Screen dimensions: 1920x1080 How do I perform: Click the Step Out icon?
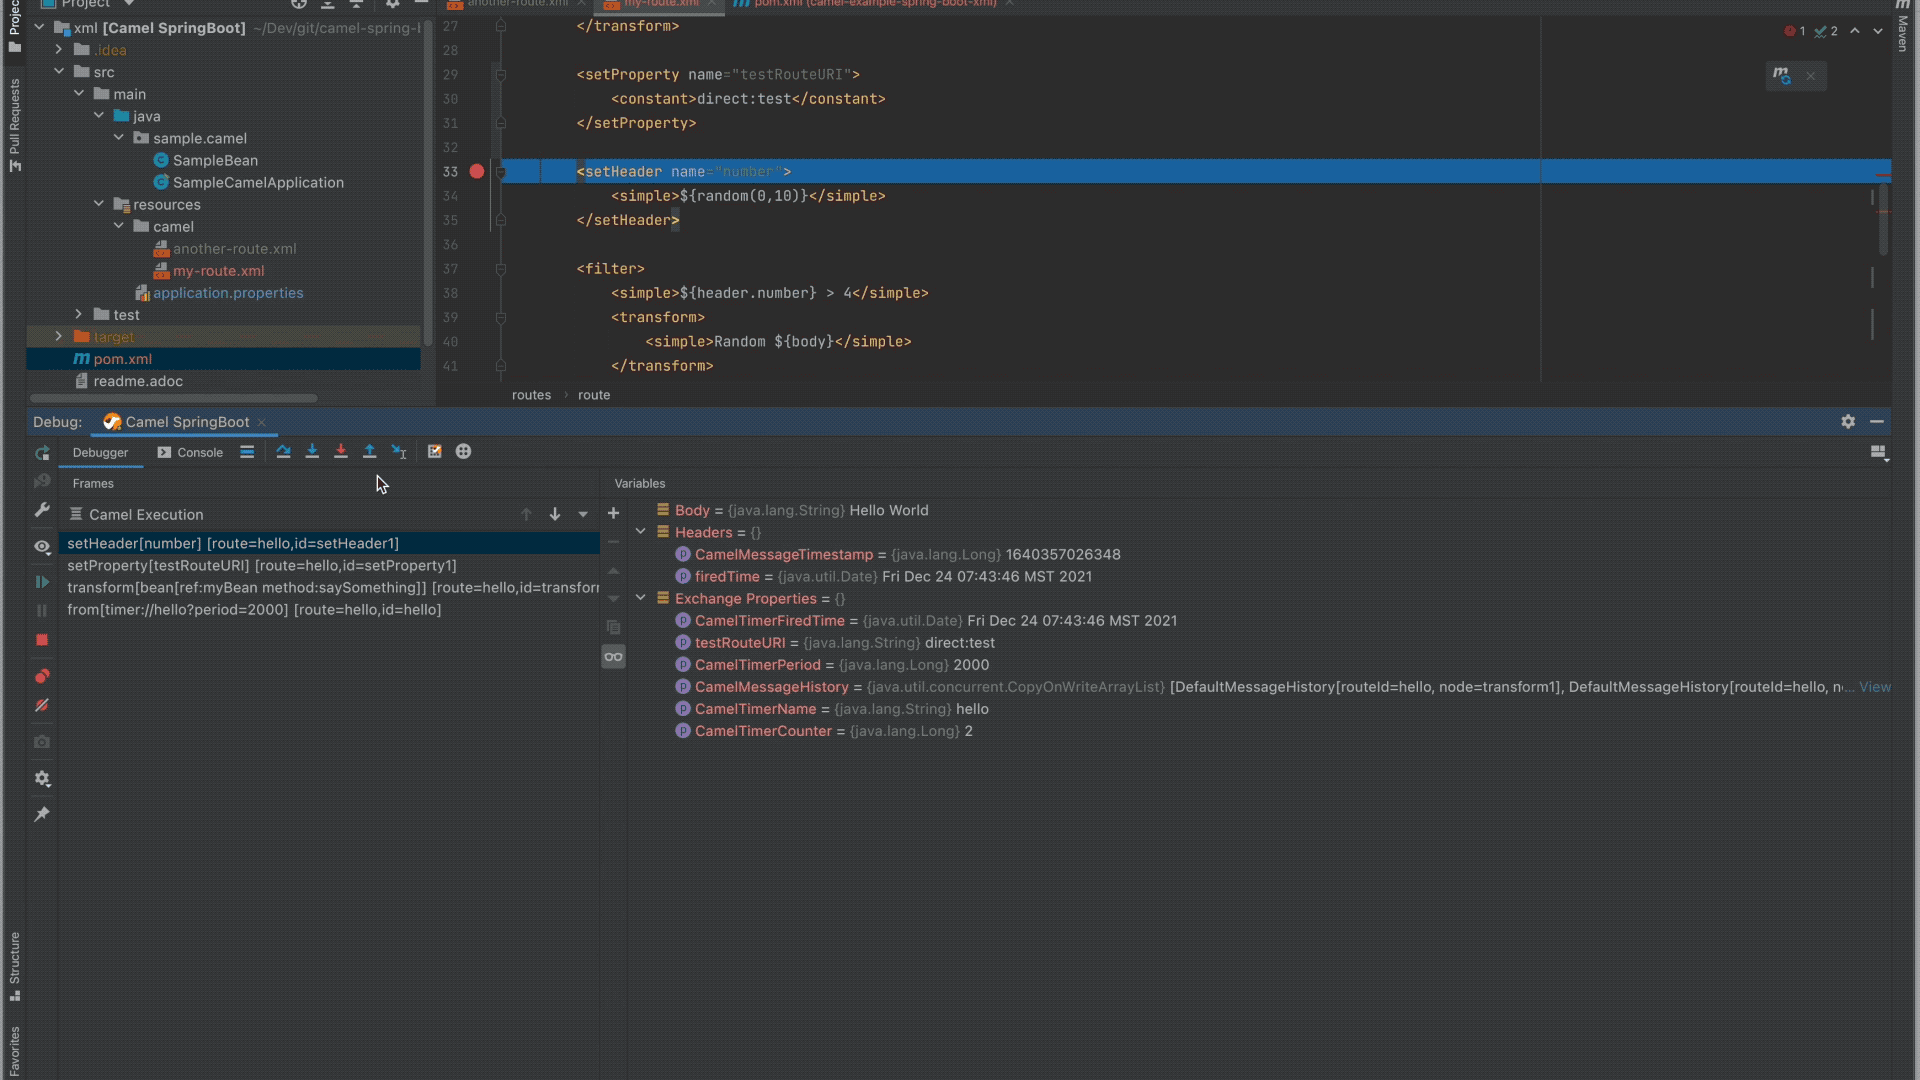pyautogui.click(x=369, y=452)
